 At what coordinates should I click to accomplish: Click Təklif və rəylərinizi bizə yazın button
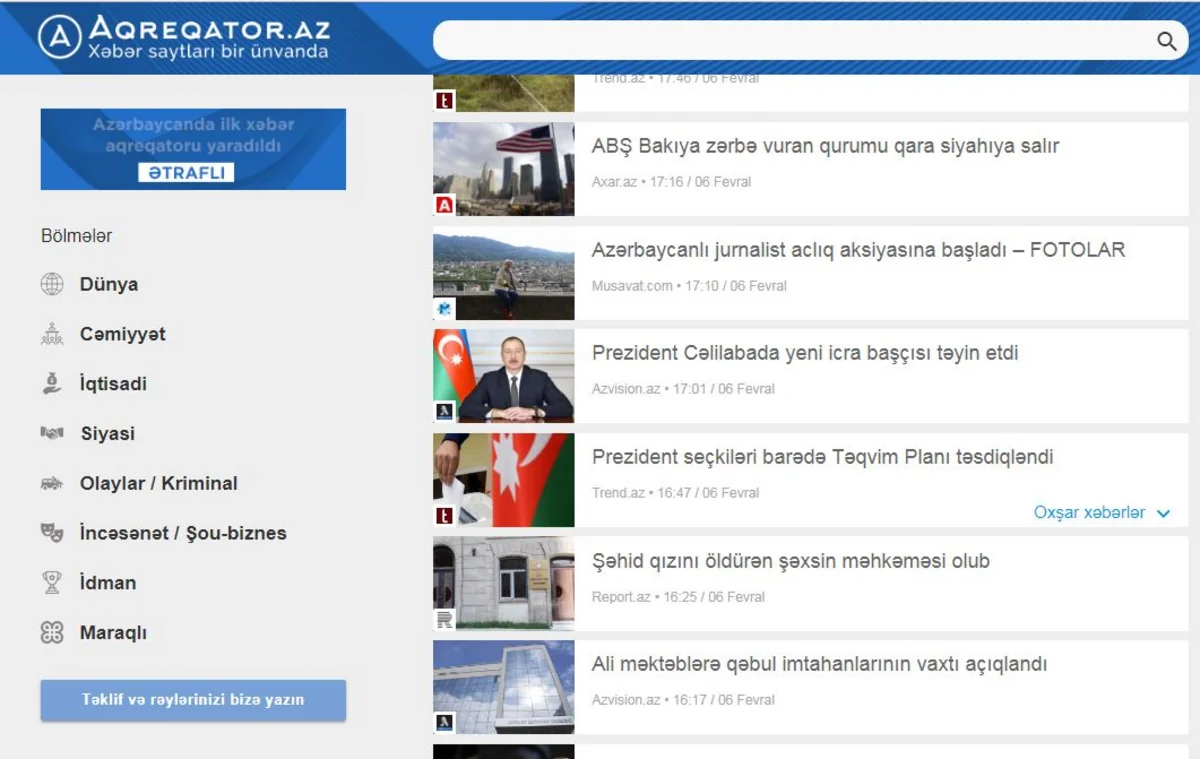click(x=193, y=700)
